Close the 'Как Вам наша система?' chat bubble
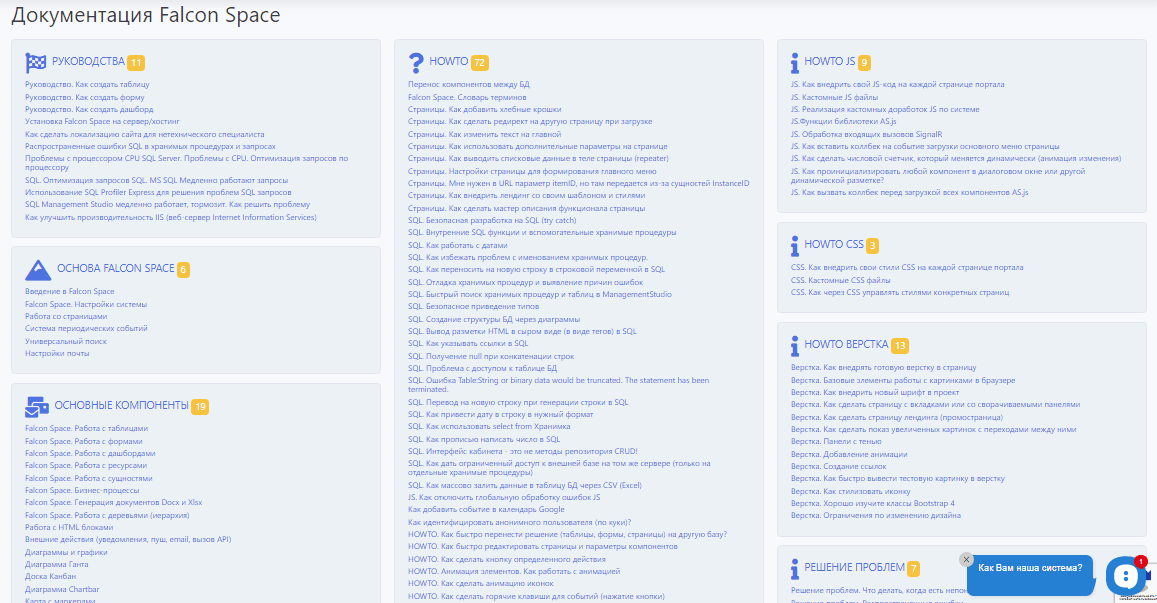 tap(966, 559)
